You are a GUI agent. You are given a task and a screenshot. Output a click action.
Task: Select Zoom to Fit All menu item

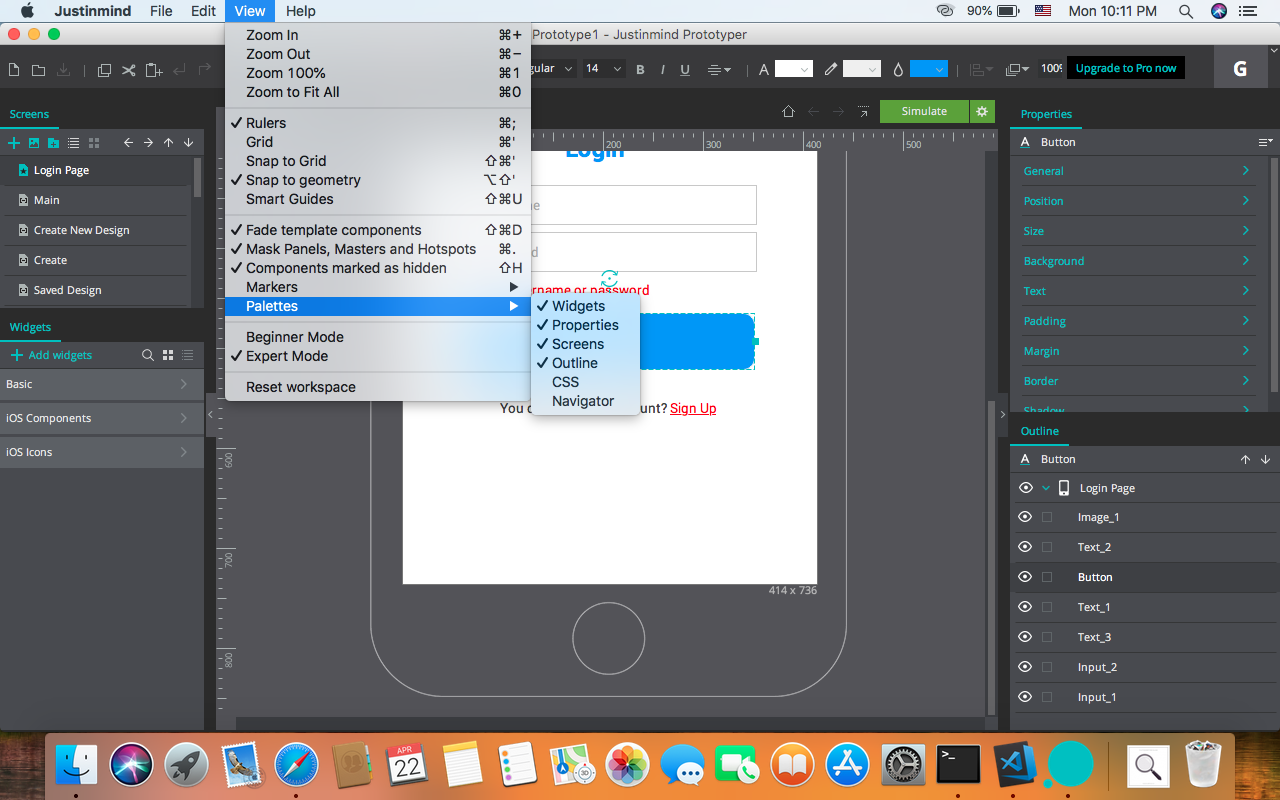[292, 92]
